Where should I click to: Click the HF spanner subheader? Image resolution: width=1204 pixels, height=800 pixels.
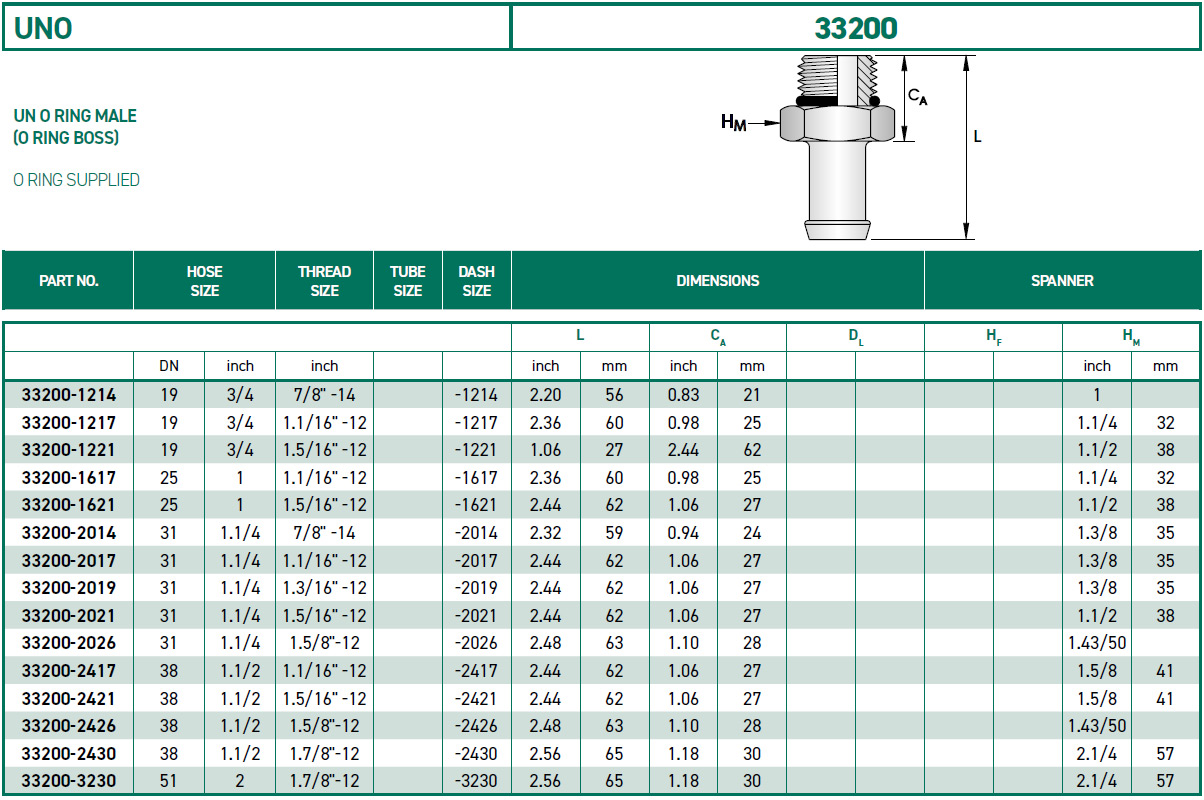993,338
